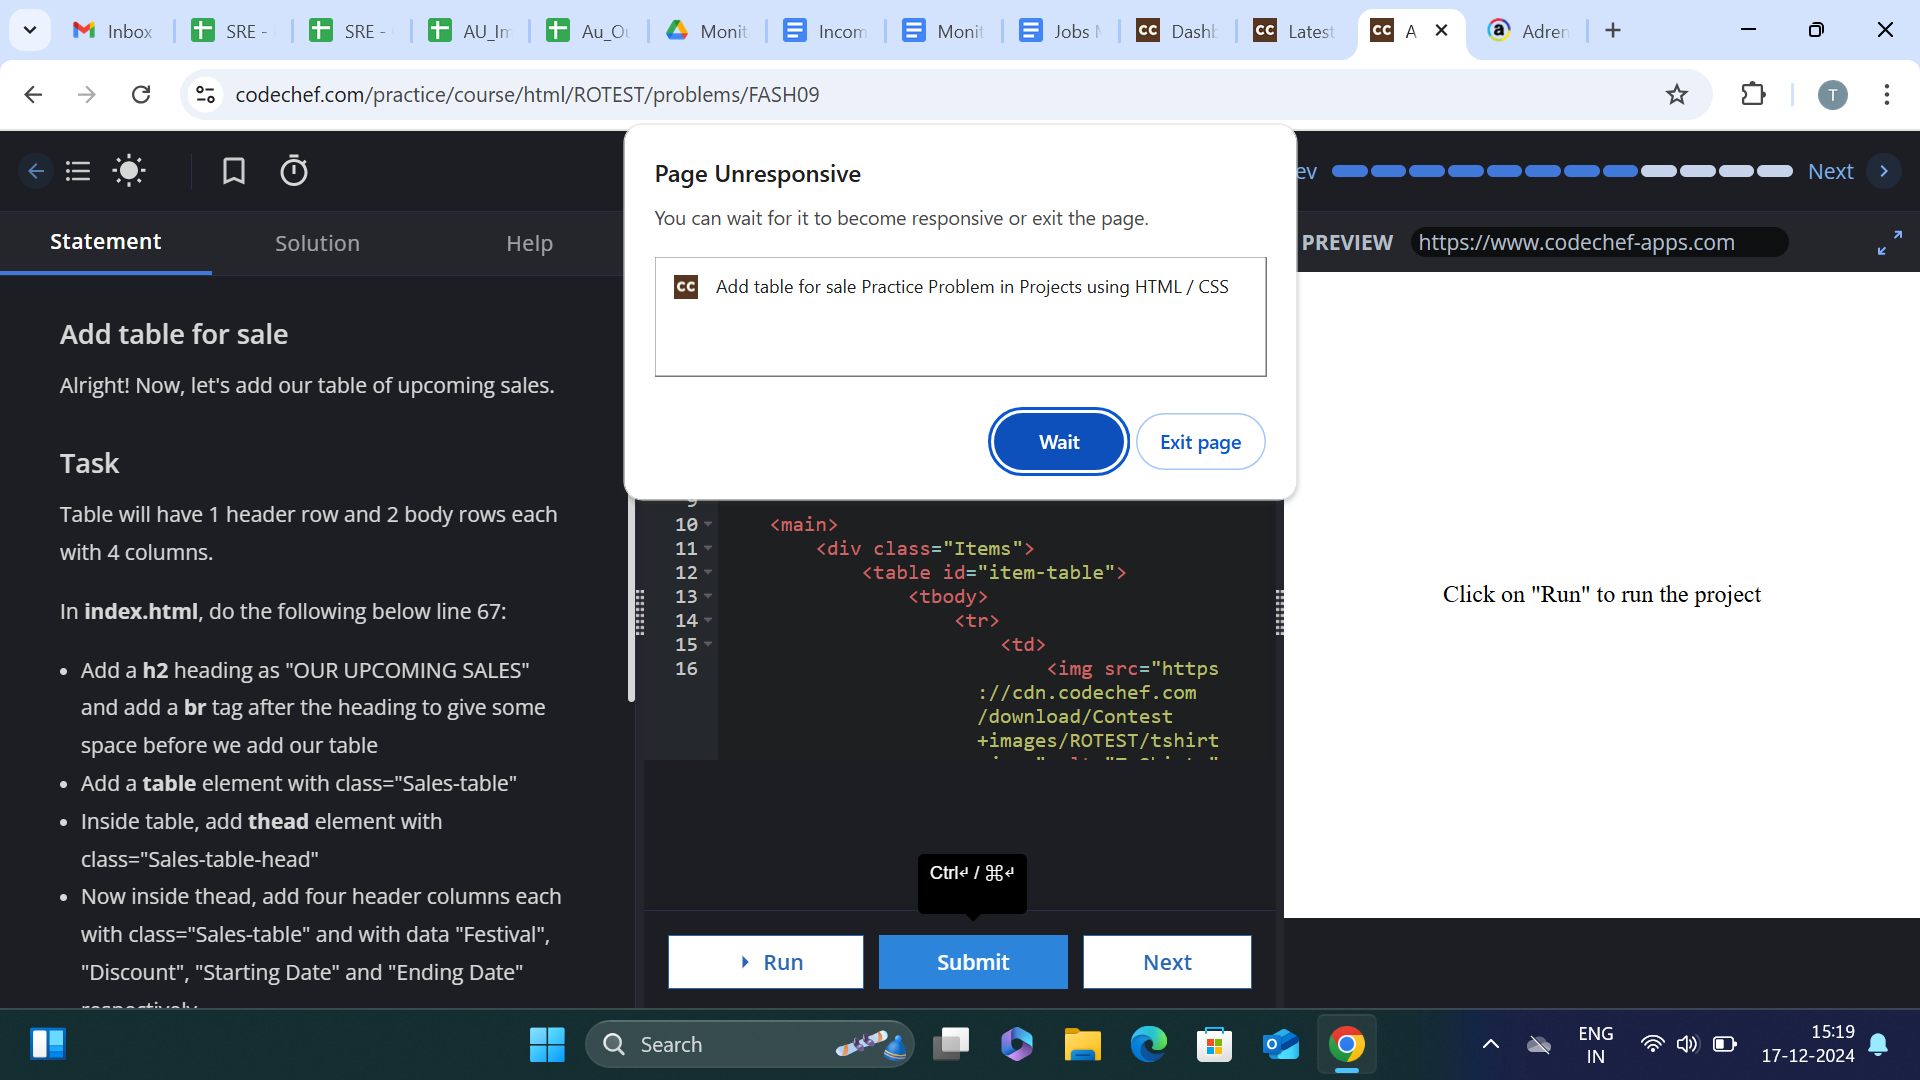Click the Wait button in dialog
The width and height of the screenshot is (1920, 1080).
click(x=1058, y=442)
